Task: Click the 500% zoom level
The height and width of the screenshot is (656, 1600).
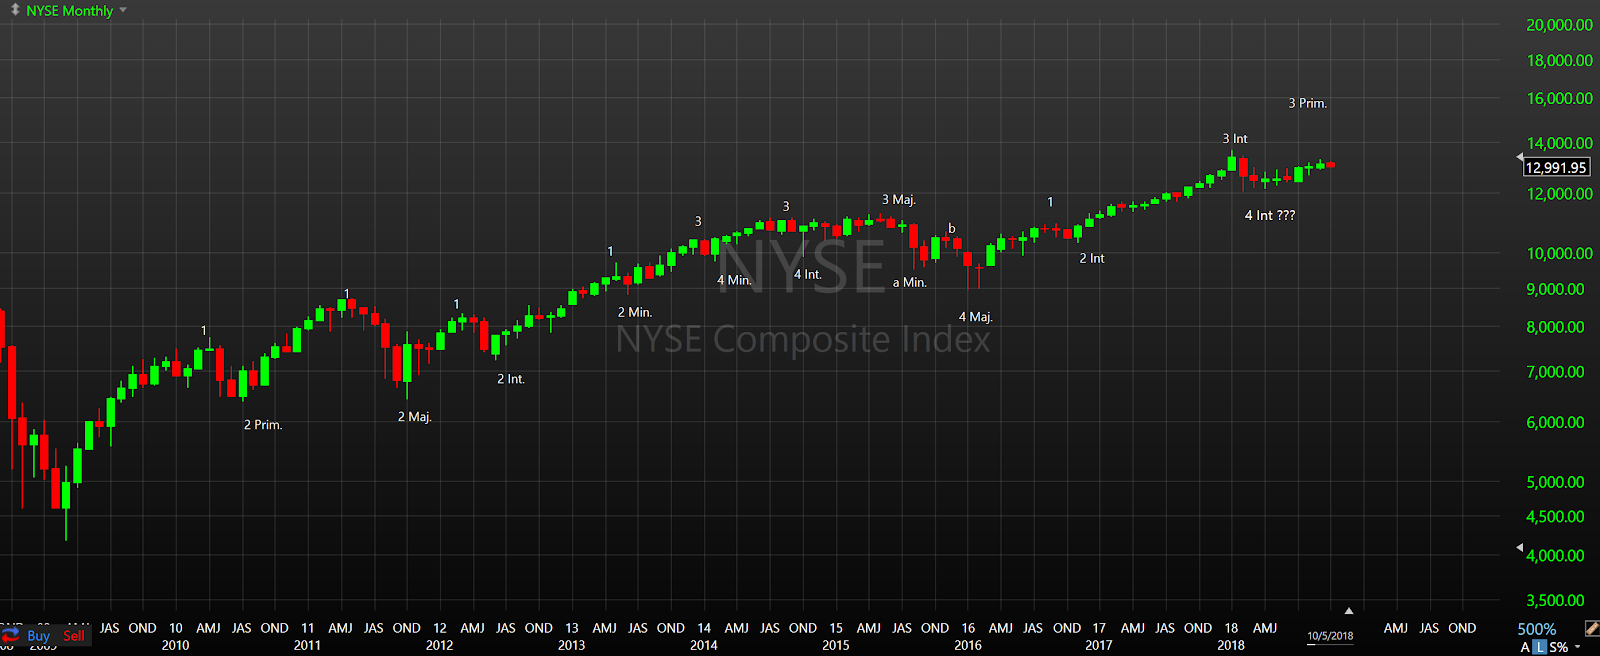Action: coord(1536,629)
